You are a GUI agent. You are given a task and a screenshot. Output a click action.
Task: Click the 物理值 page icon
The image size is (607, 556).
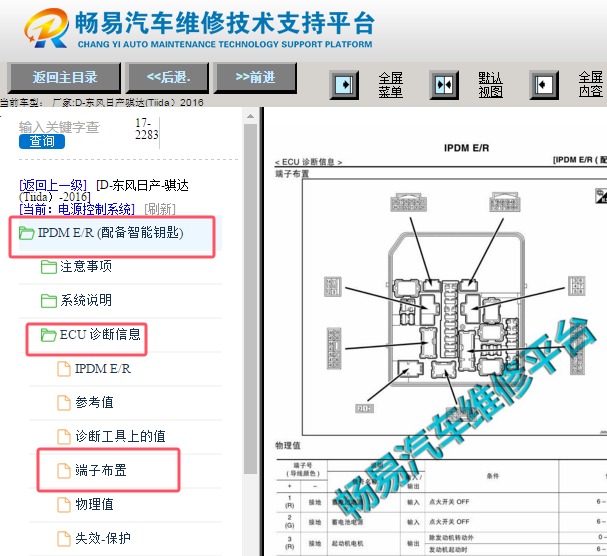pyautogui.click(x=64, y=505)
